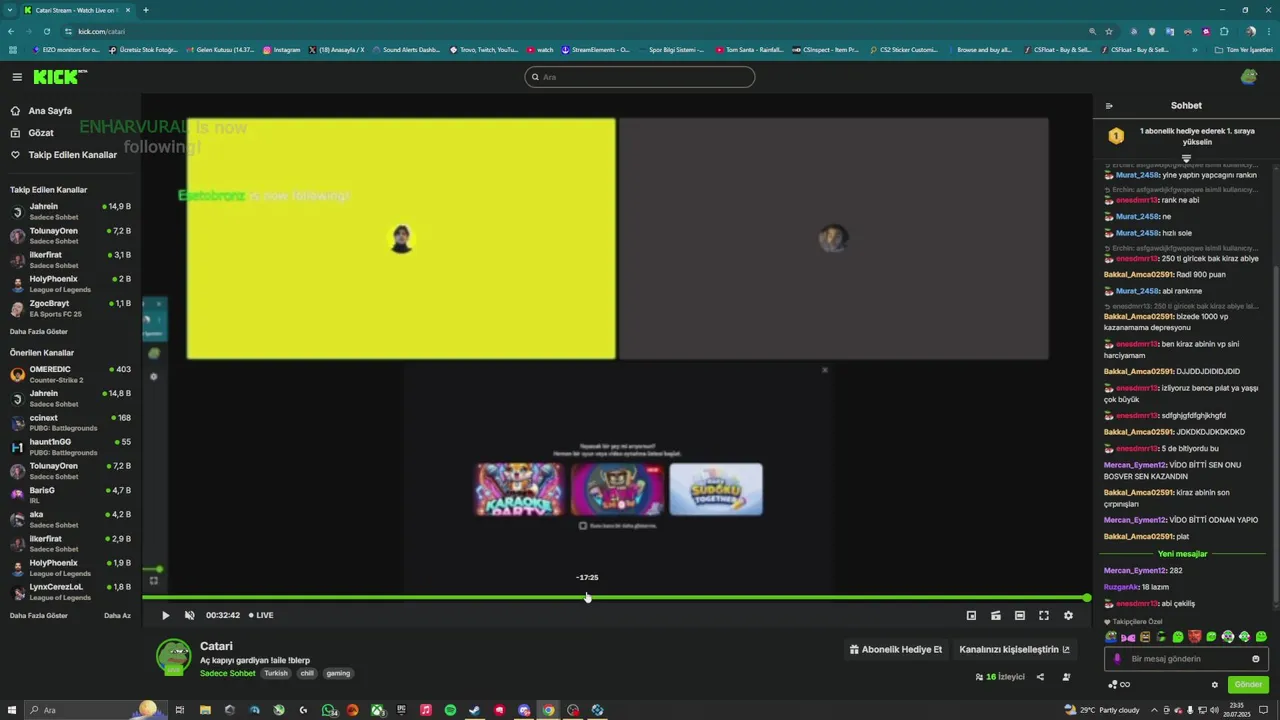The image size is (1280, 720).
Task: Select the Turkish tag
Action: [276, 673]
